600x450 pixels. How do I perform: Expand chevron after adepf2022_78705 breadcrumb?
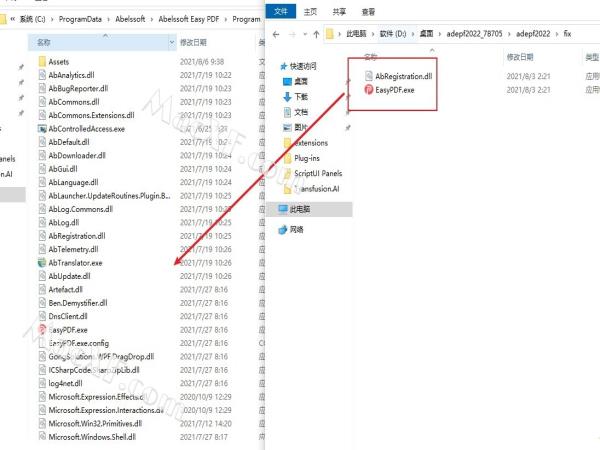tap(509, 34)
